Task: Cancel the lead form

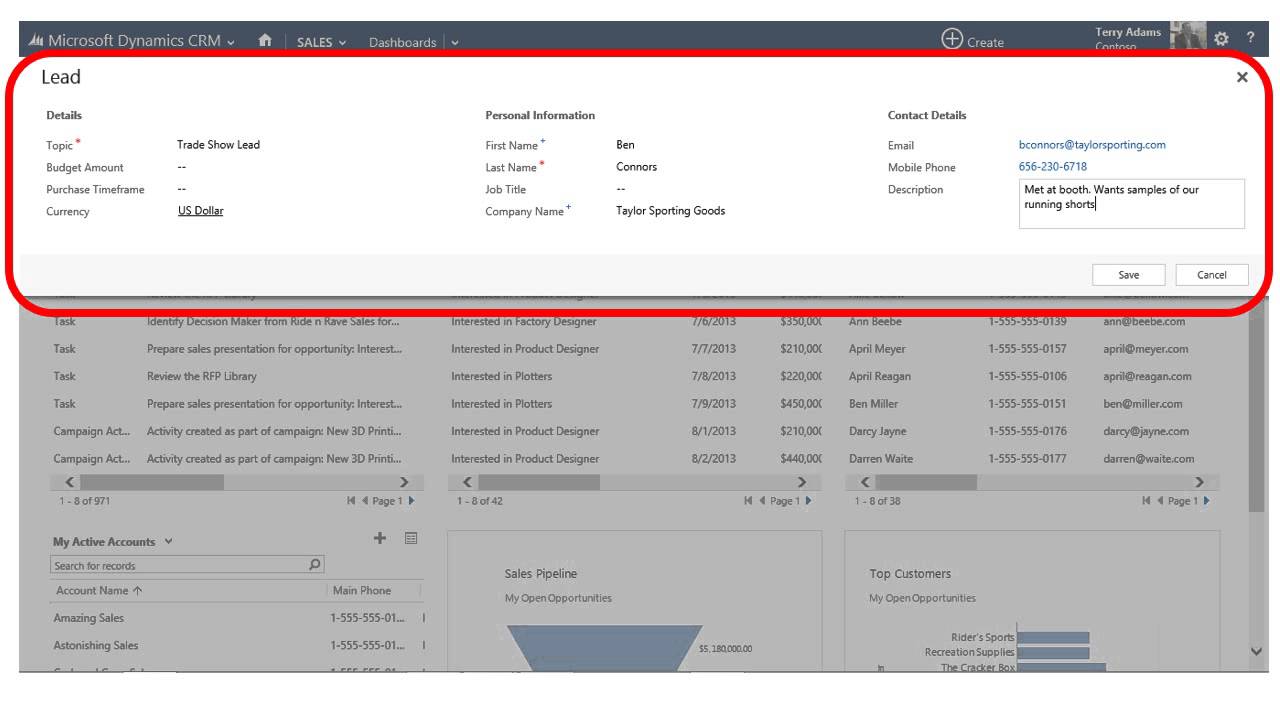Action: click(1212, 275)
